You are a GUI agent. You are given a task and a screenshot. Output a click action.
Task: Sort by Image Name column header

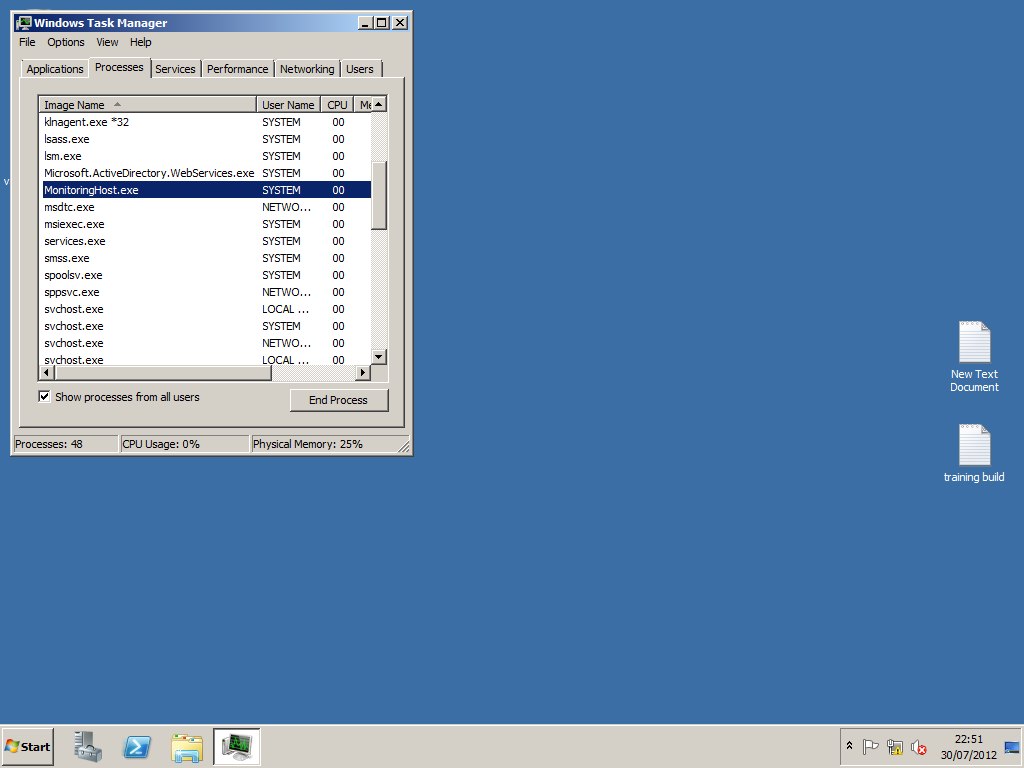pyautogui.click(x=148, y=104)
